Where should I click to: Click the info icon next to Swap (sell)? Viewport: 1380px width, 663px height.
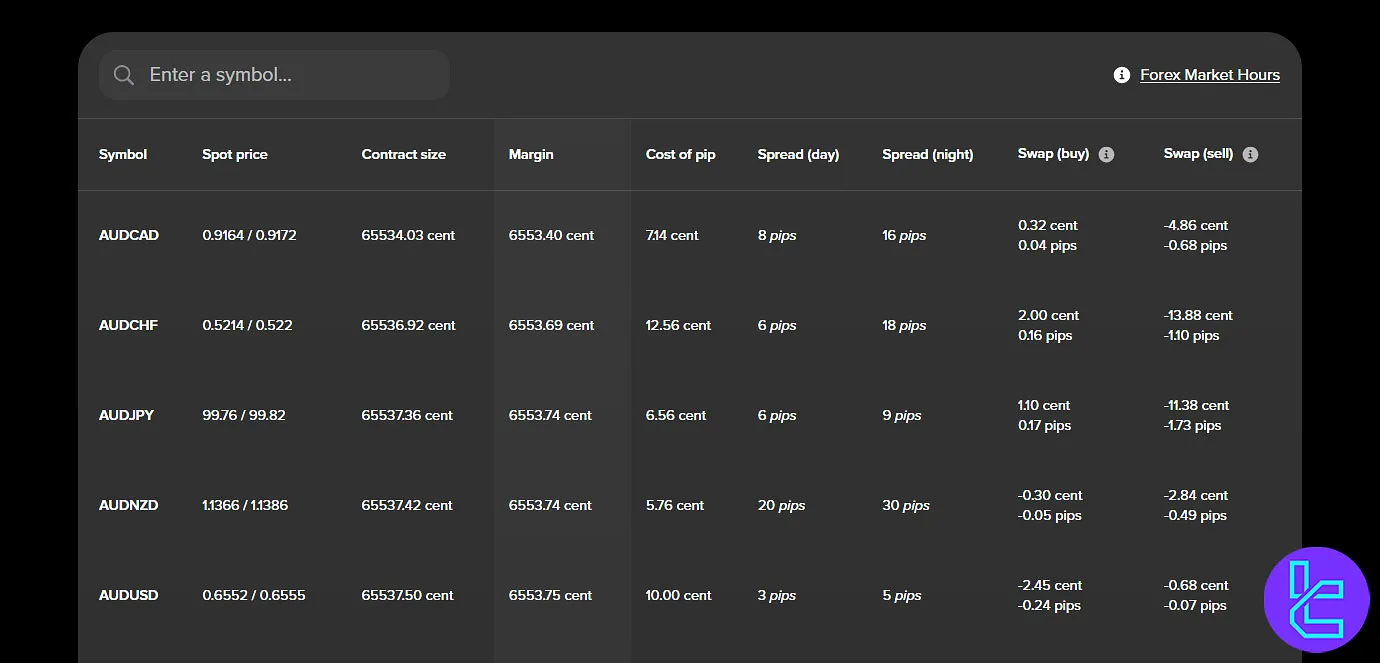tap(1250, 154)
